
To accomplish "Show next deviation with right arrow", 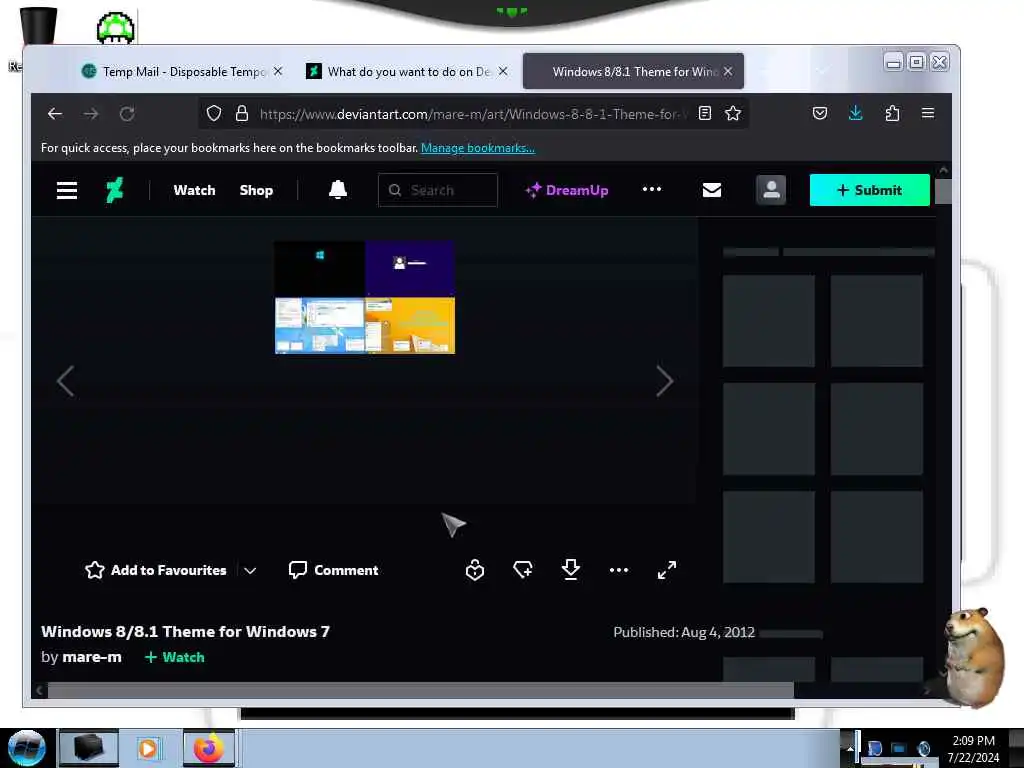I will [664, 381].
